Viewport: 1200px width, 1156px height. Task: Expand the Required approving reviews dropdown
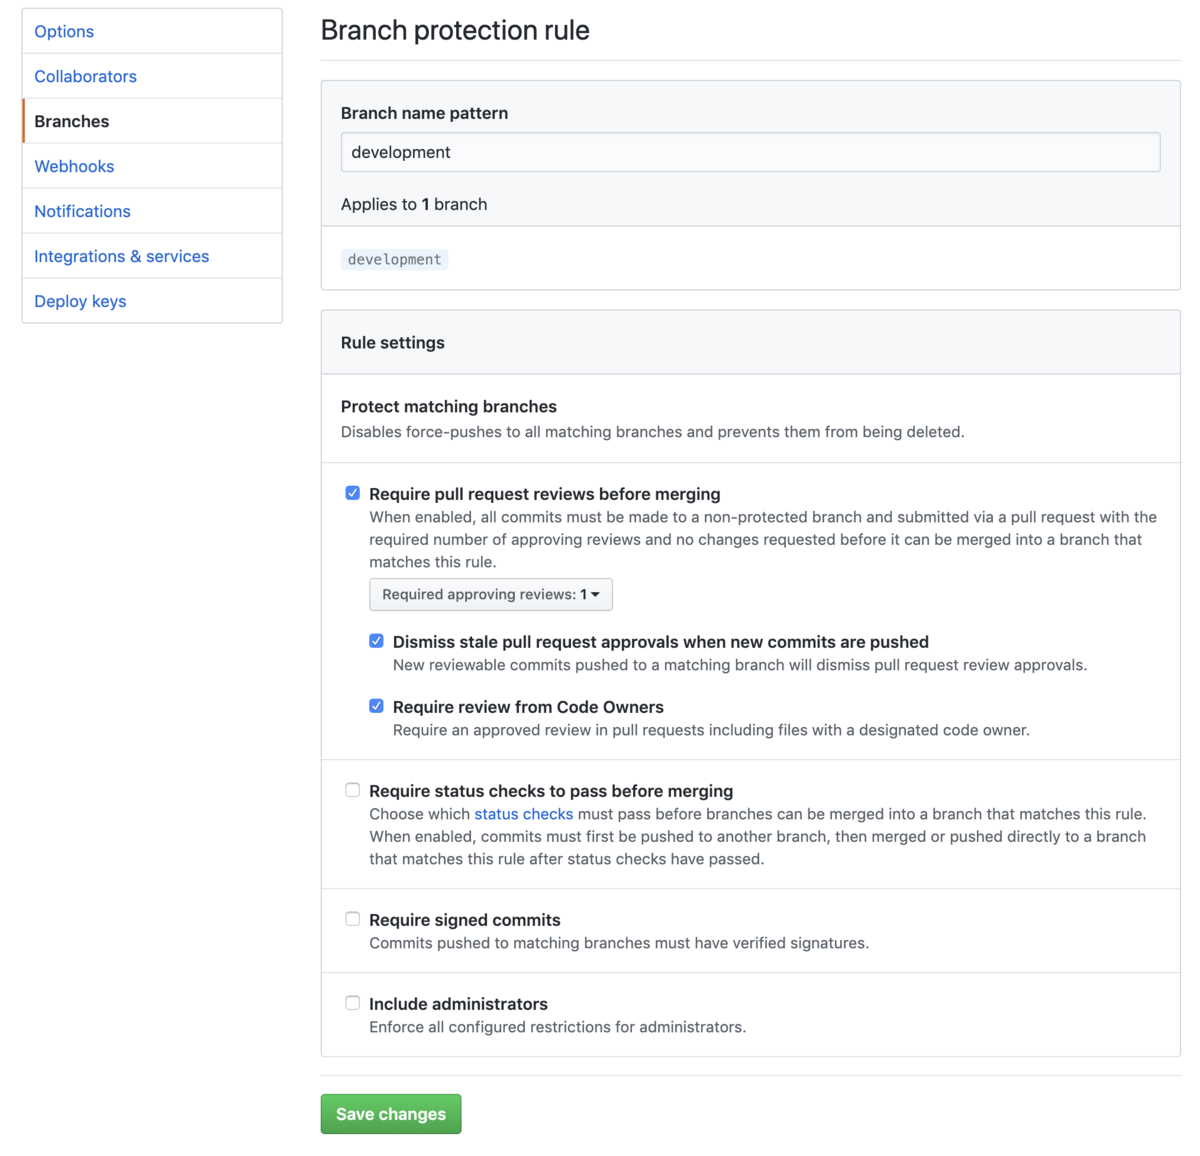point(490,594)
